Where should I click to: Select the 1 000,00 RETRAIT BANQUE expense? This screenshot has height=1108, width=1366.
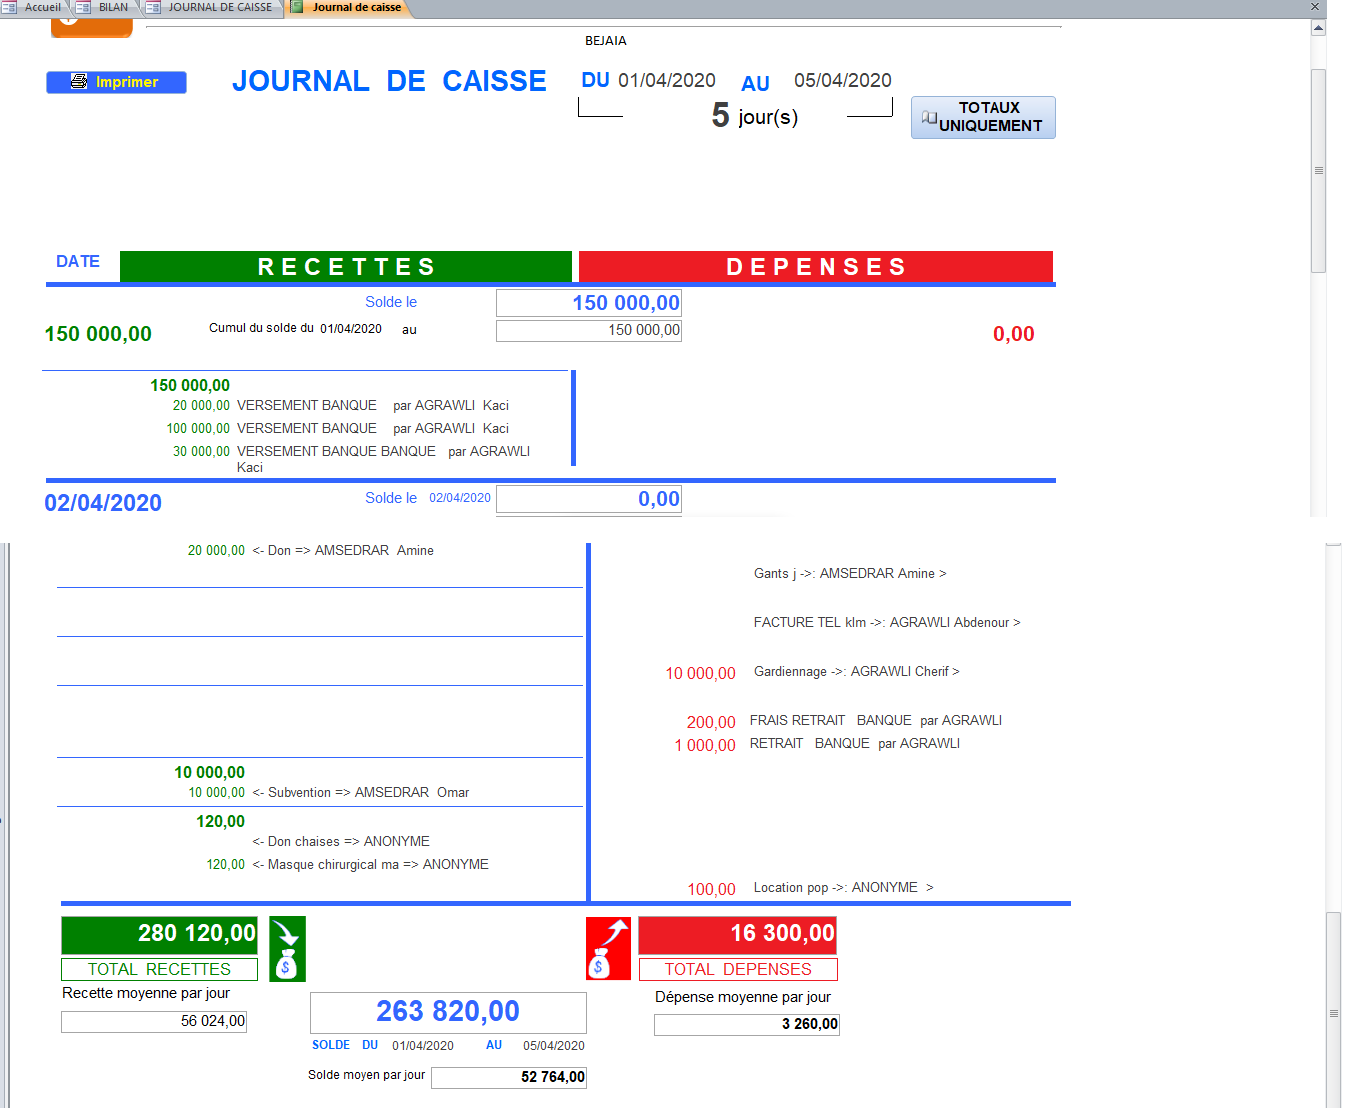(817, 744)
